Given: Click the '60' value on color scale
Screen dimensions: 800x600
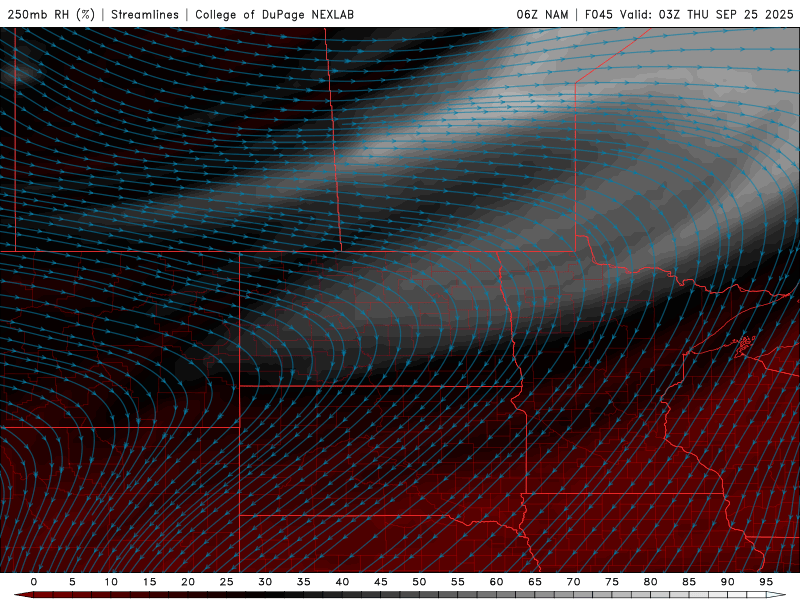Looking at the screenshot, I should (x=496, y=582).
